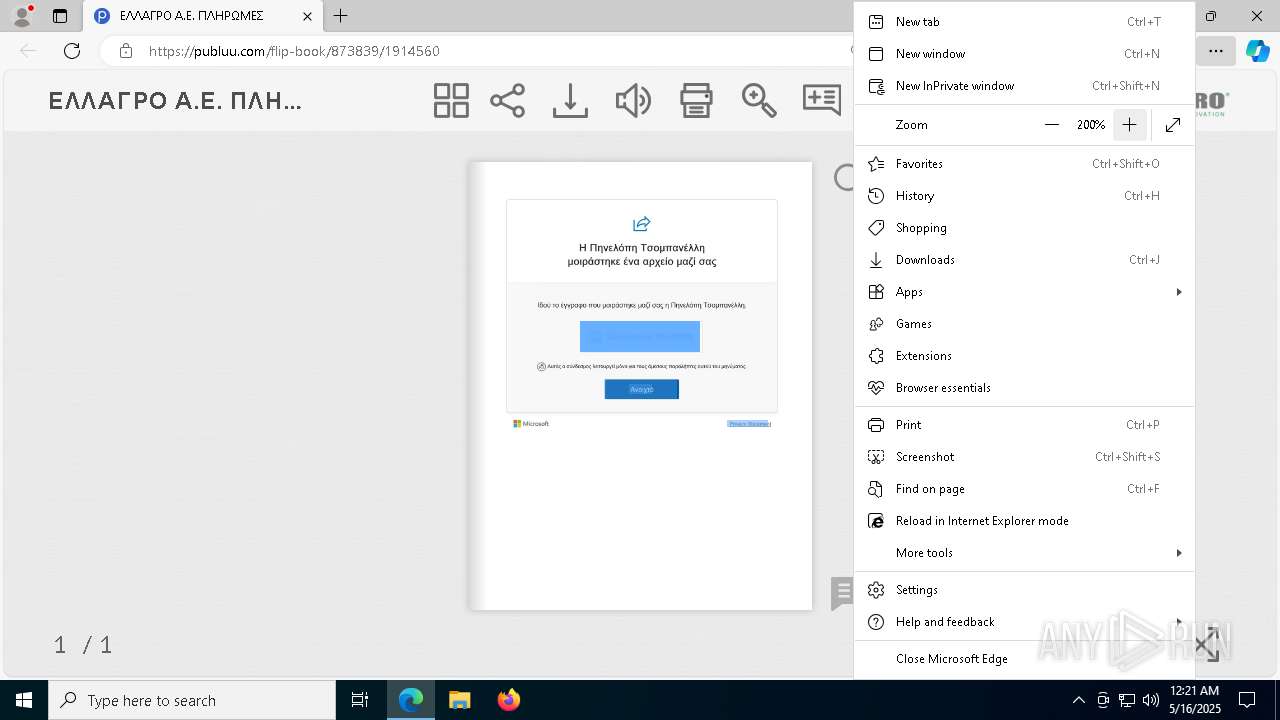Choose Screenshot from menu
This screenshot has width=1280, height=720.
pyautogui.click(x=1024, y=457)
